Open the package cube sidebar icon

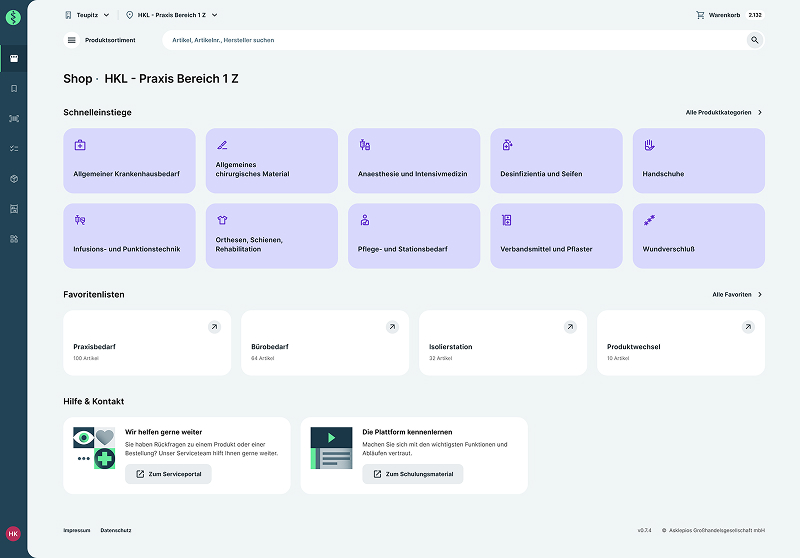pos(14,179)
